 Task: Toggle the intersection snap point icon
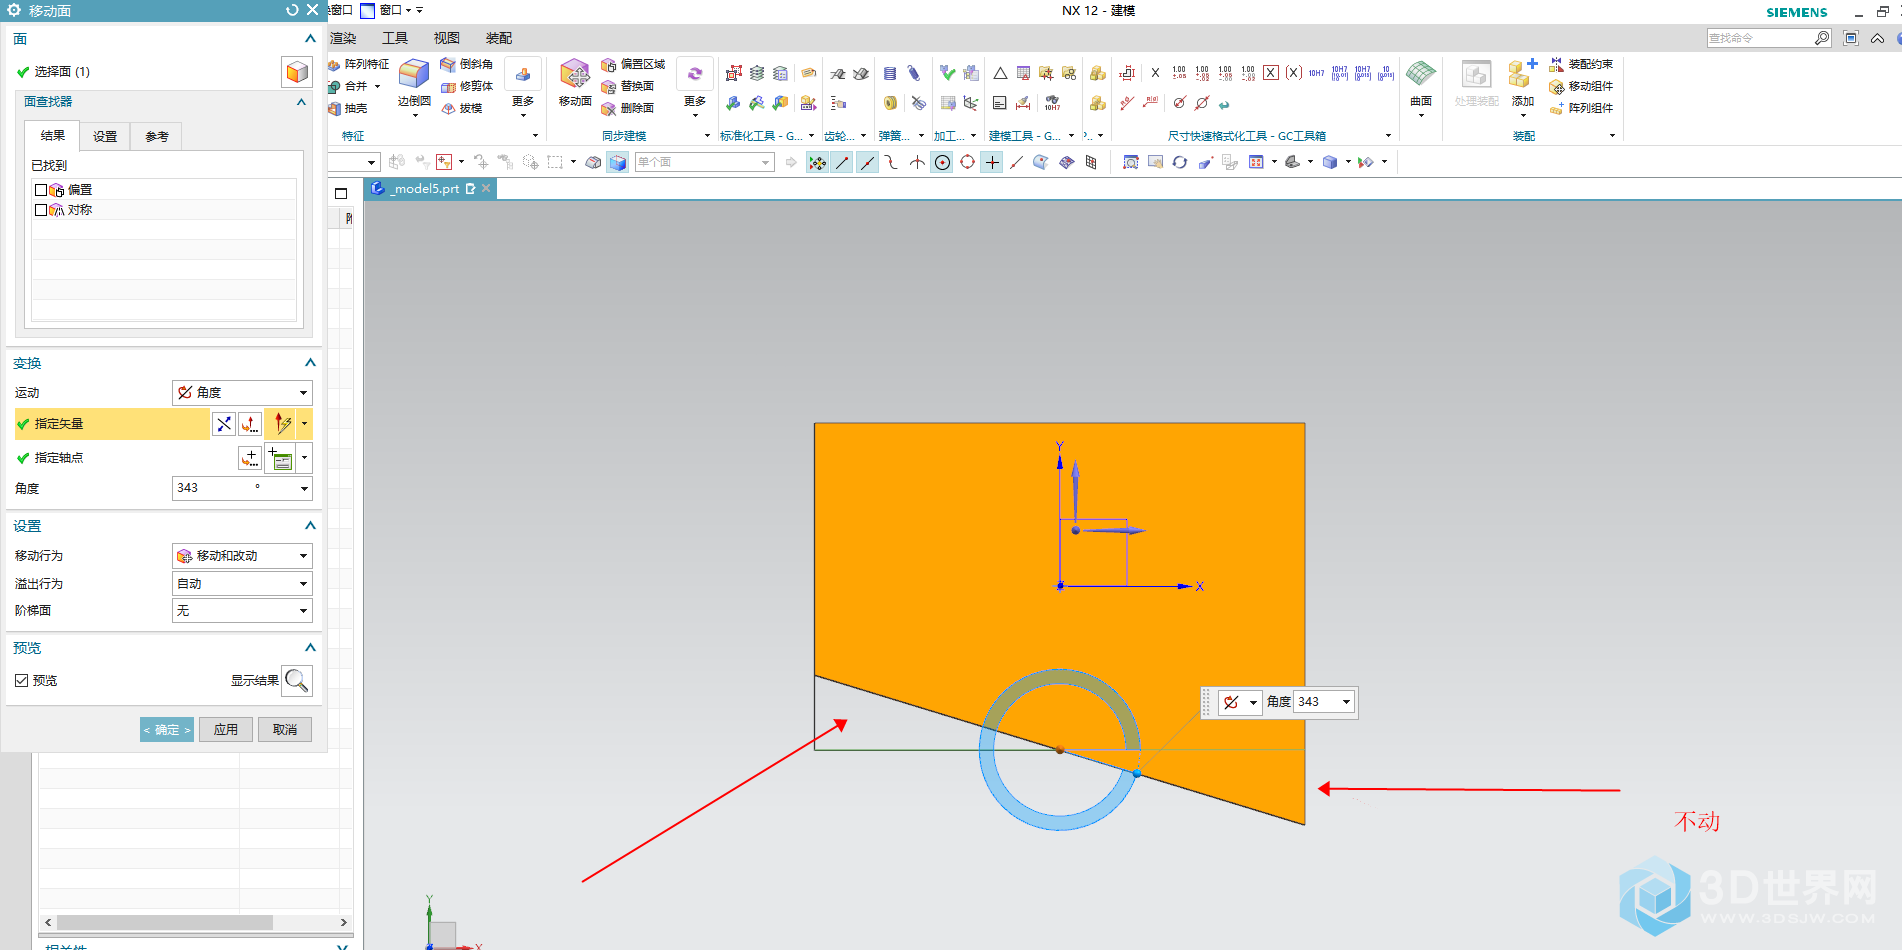tap(917, 162)
